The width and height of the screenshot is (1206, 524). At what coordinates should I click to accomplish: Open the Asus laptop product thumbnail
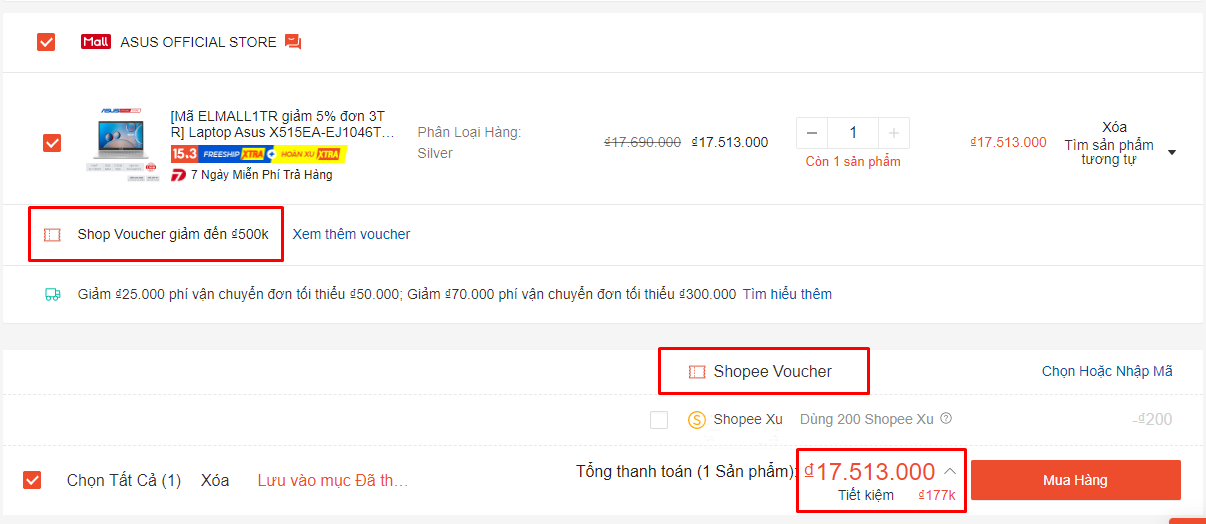[120, 143]
